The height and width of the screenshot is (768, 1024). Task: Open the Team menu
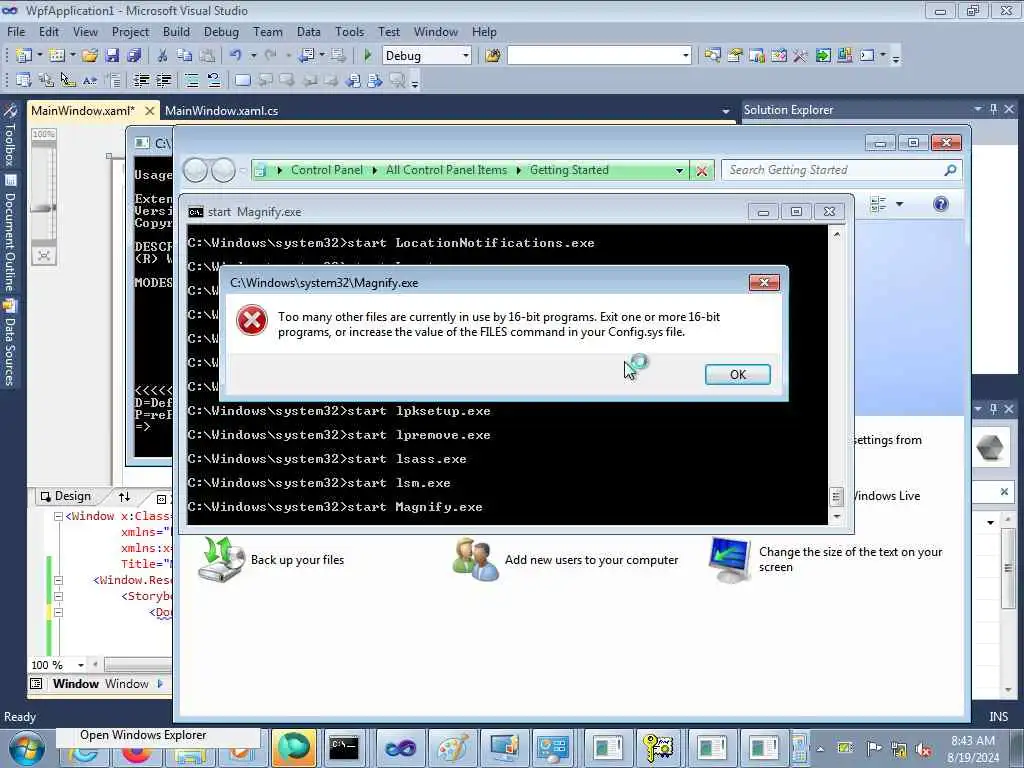(x=268, y=31)
